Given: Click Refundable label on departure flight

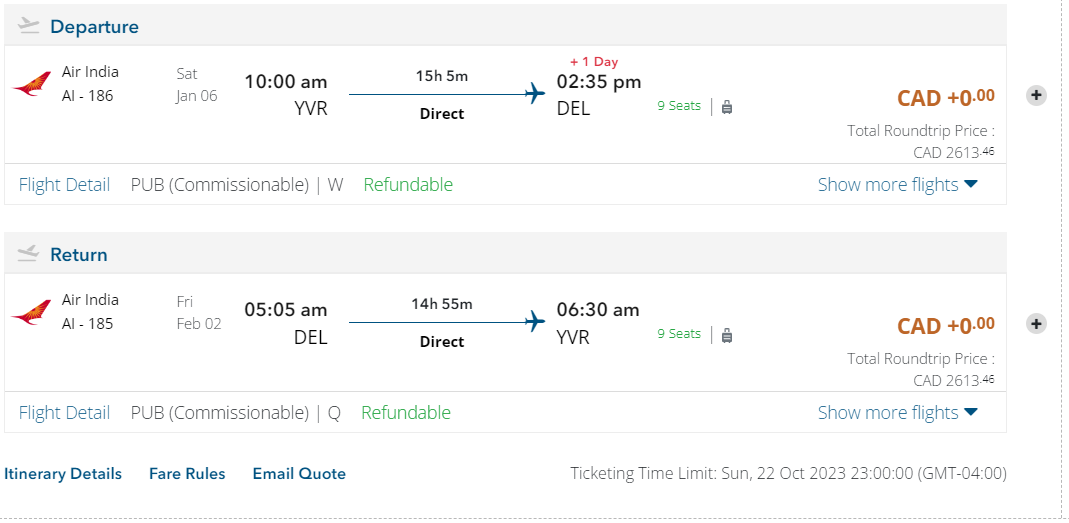Looking at the screenshot, I should click(408, 185).
